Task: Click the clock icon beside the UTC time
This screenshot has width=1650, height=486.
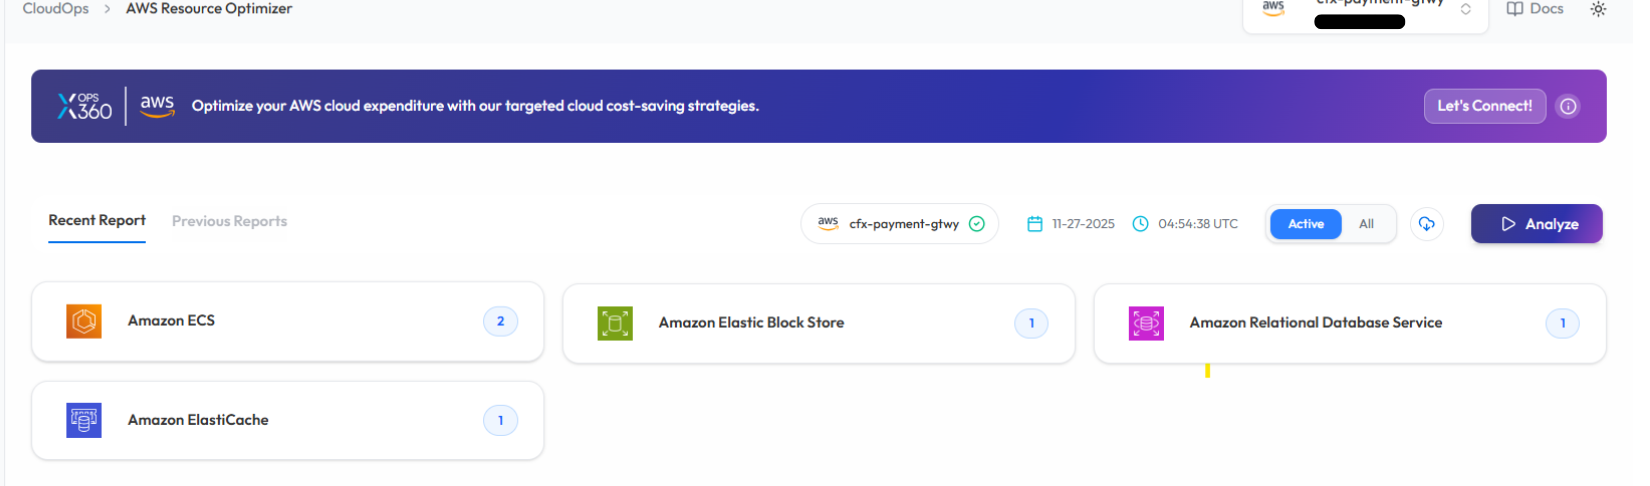Action: [1140, 224]
